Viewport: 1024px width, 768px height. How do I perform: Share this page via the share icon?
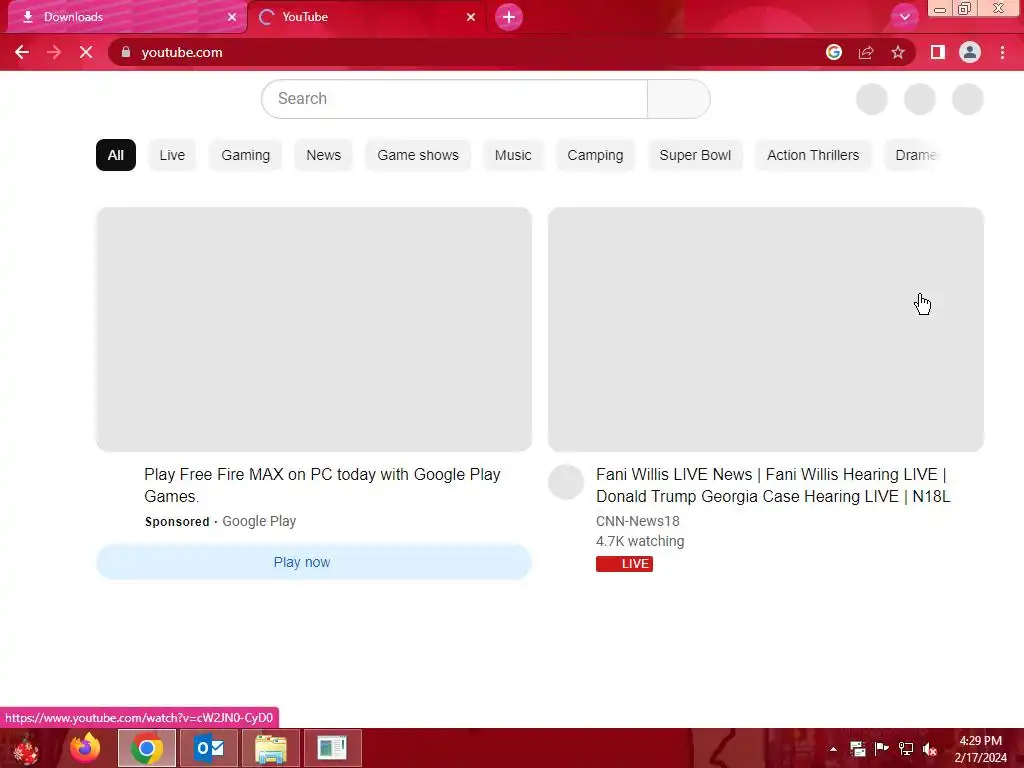click(866, 52)
